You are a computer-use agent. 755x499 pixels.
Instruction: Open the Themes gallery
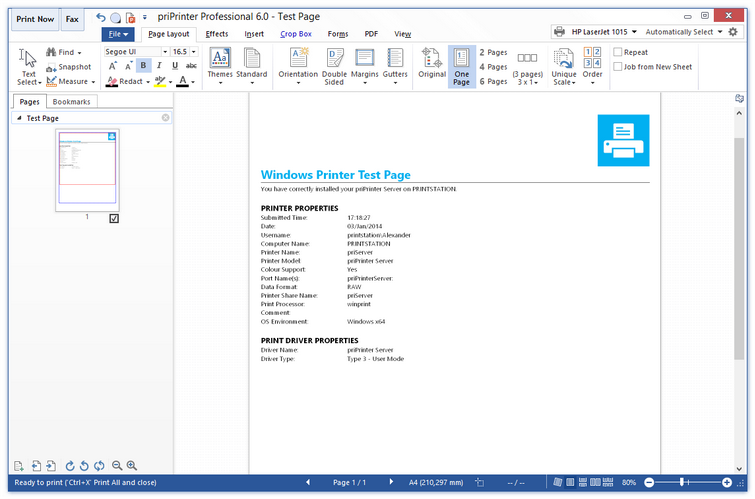click(220, 67)
